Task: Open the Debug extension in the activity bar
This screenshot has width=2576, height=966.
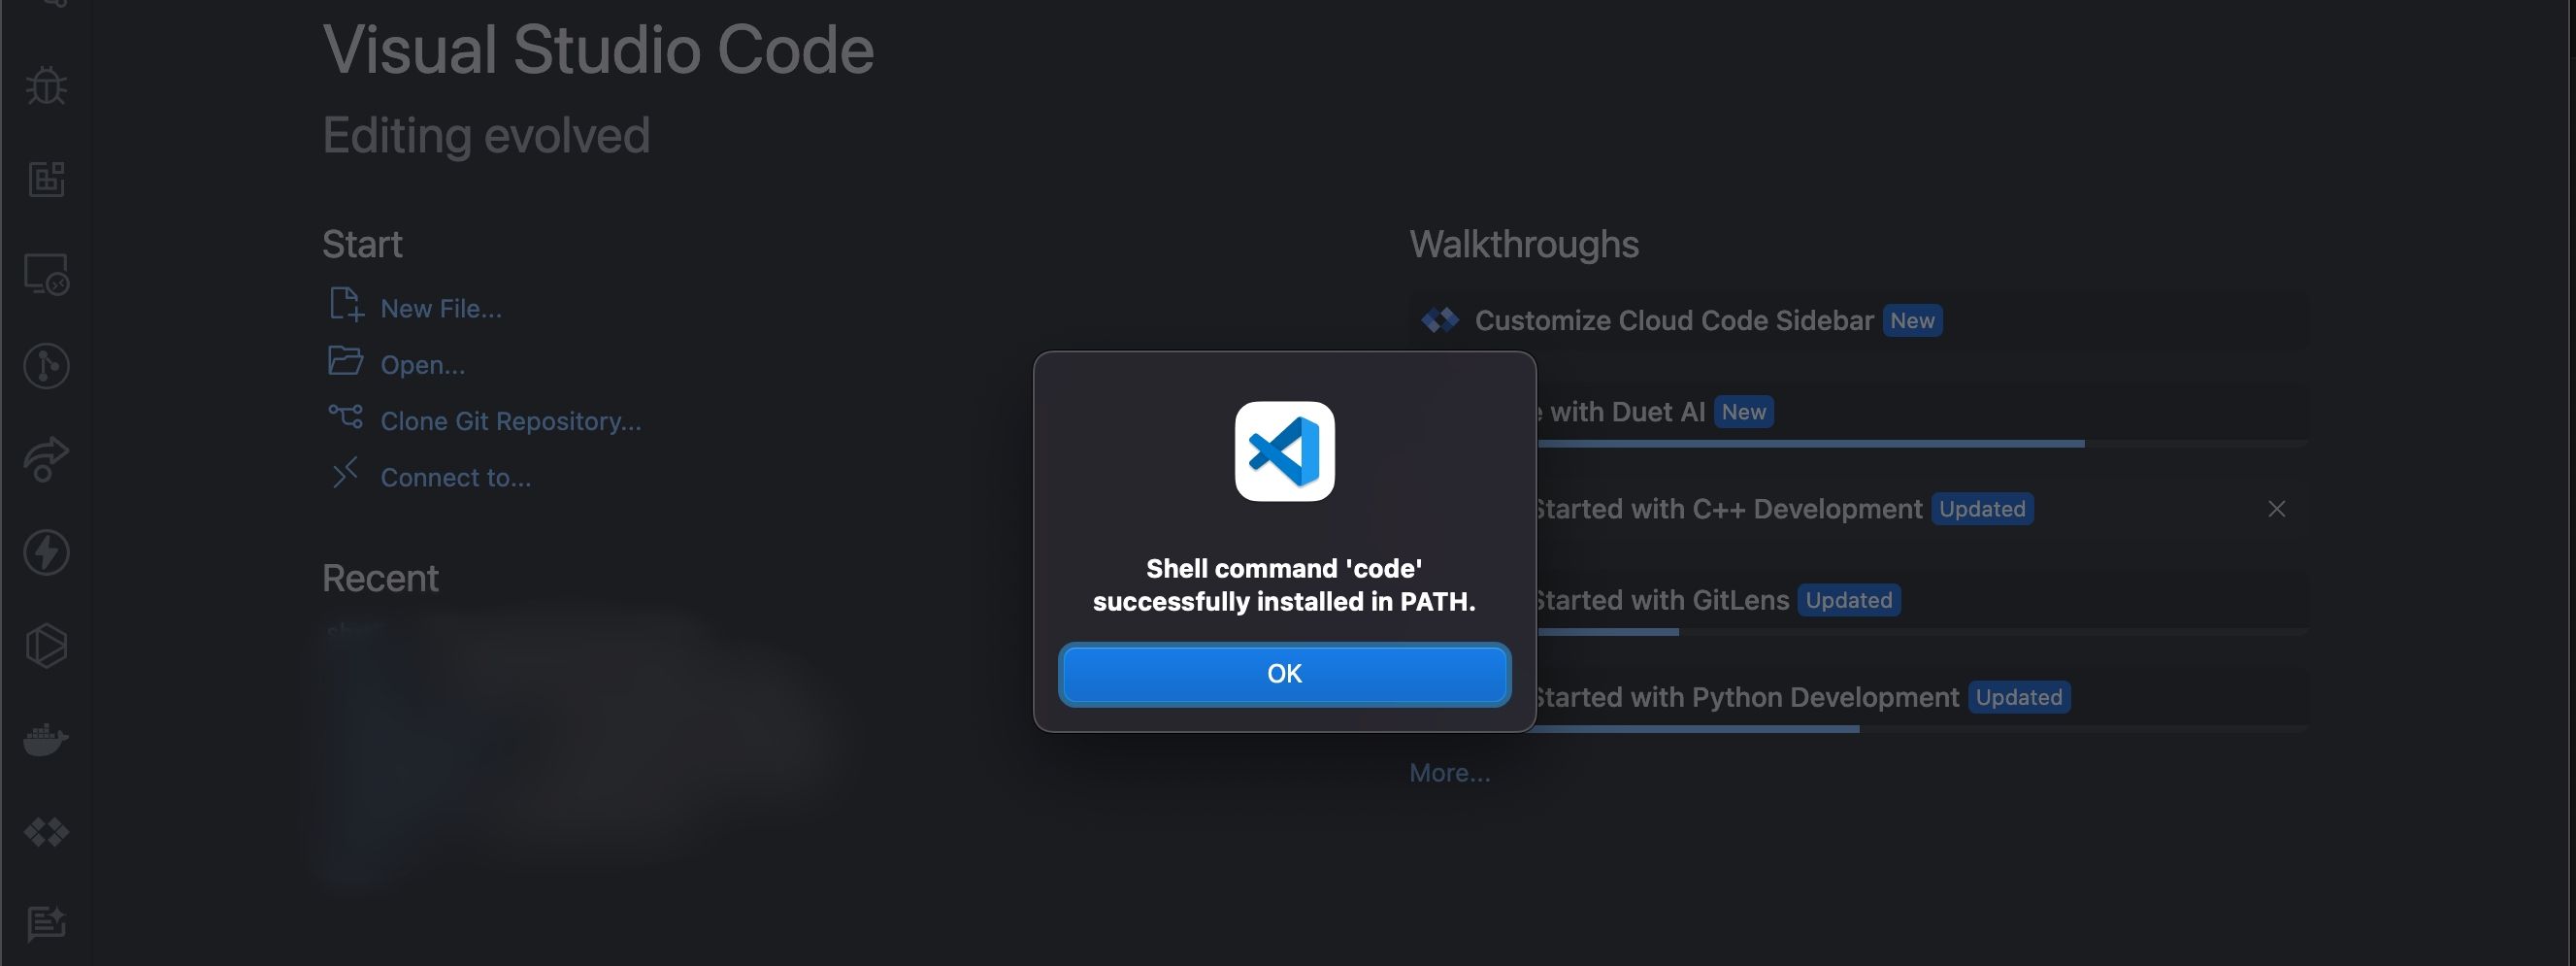Action: click(x=45, y=85)
